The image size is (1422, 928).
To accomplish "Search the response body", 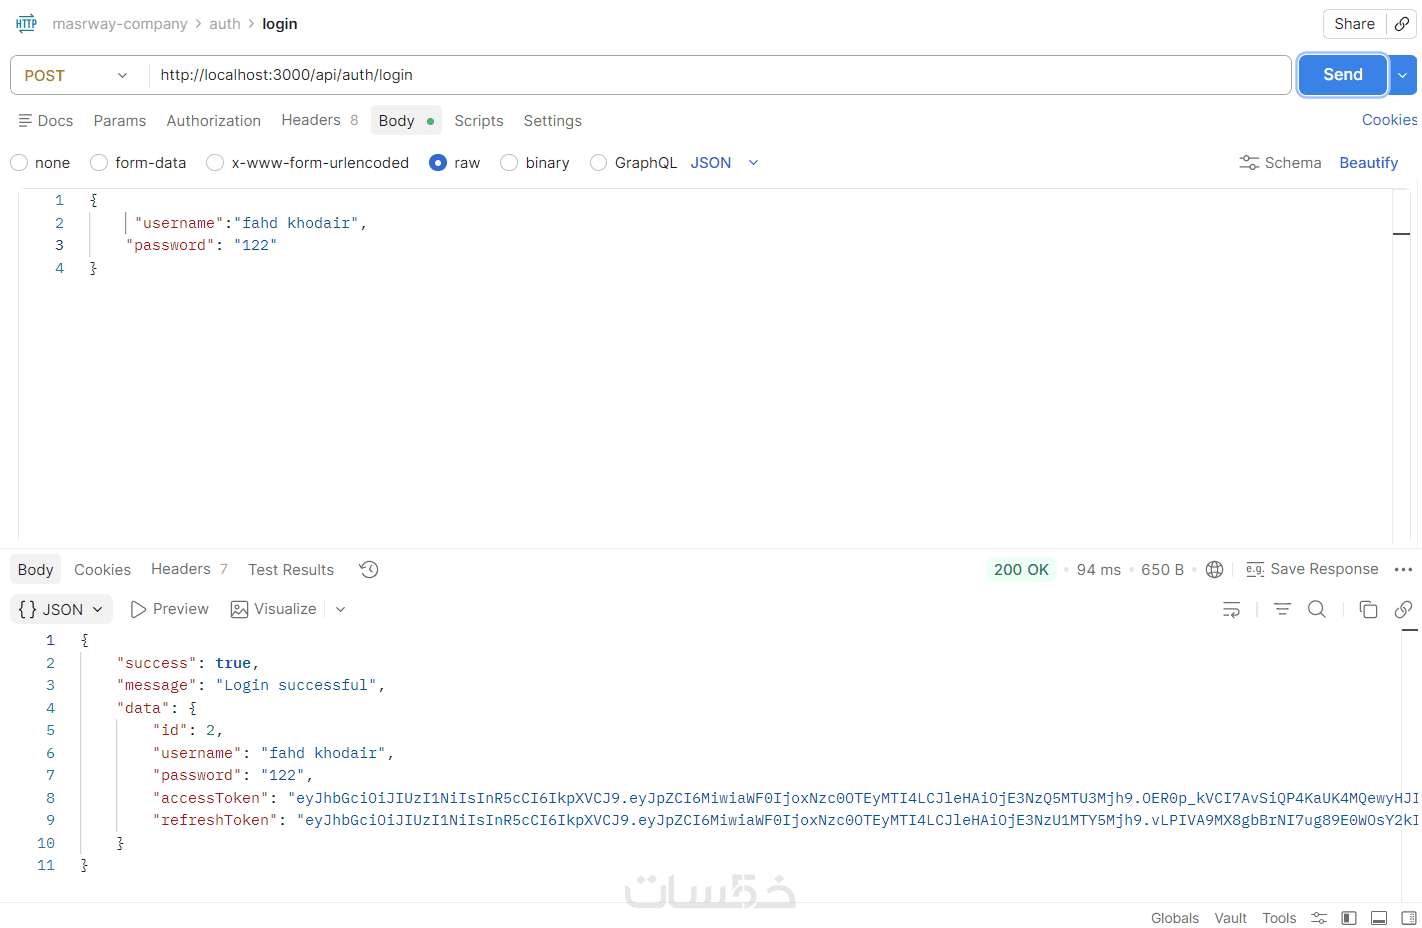I will [x=1317, y=609].
